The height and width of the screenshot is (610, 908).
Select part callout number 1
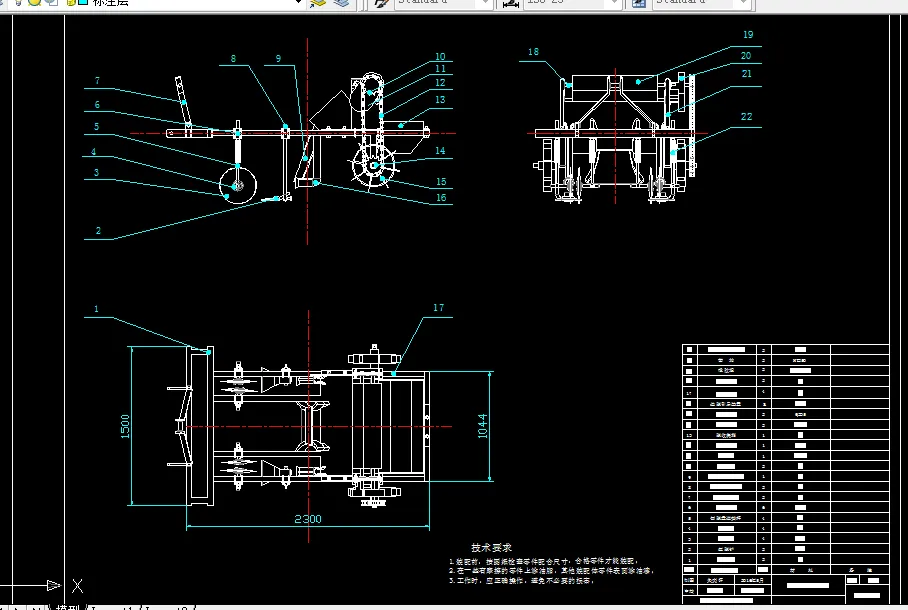point(97,309)
